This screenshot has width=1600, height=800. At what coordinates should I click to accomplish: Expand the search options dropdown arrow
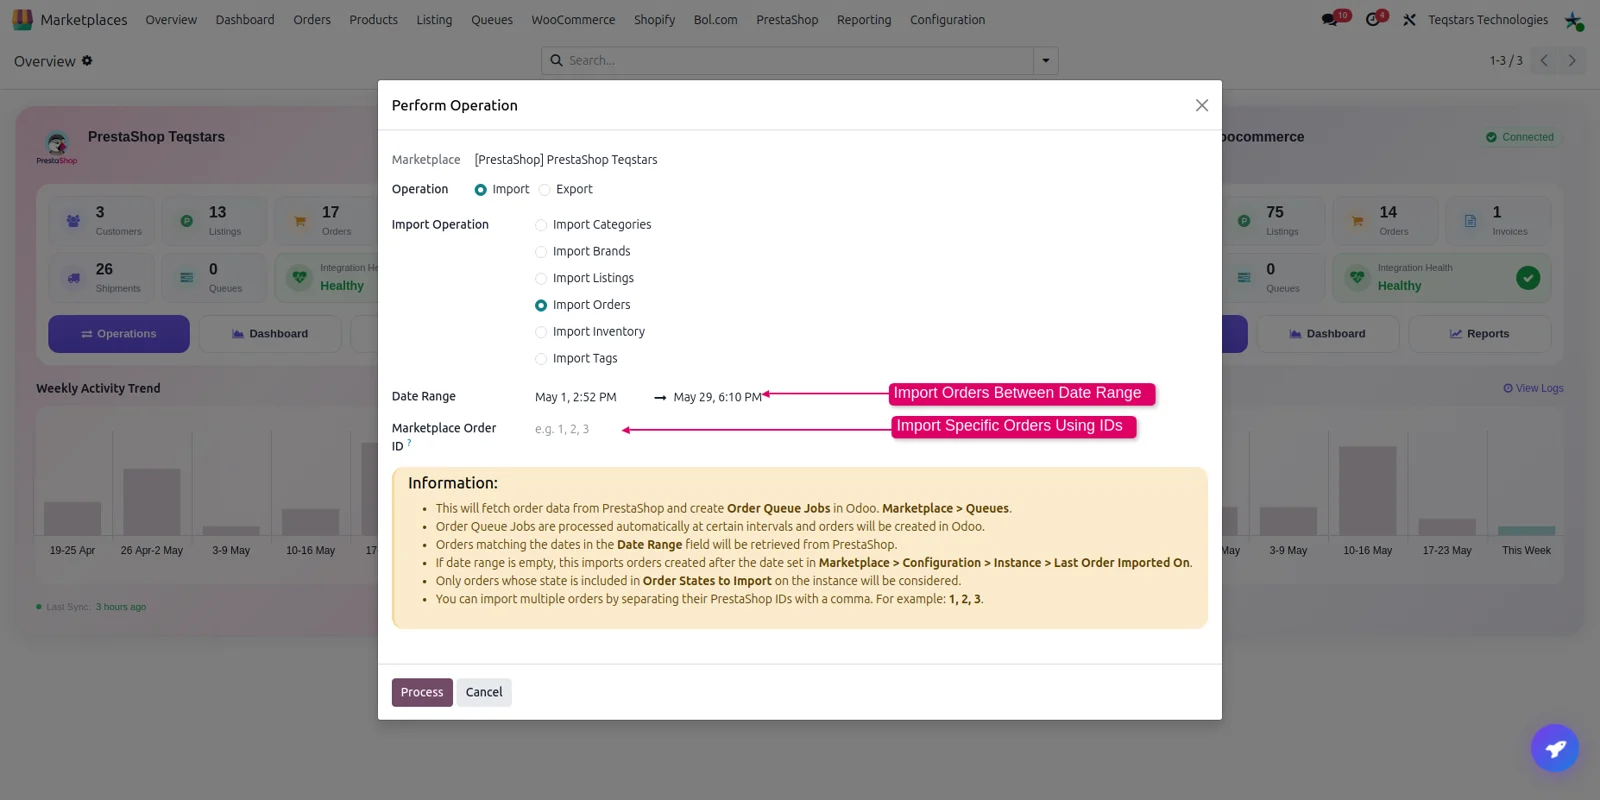pos(1046,60)
